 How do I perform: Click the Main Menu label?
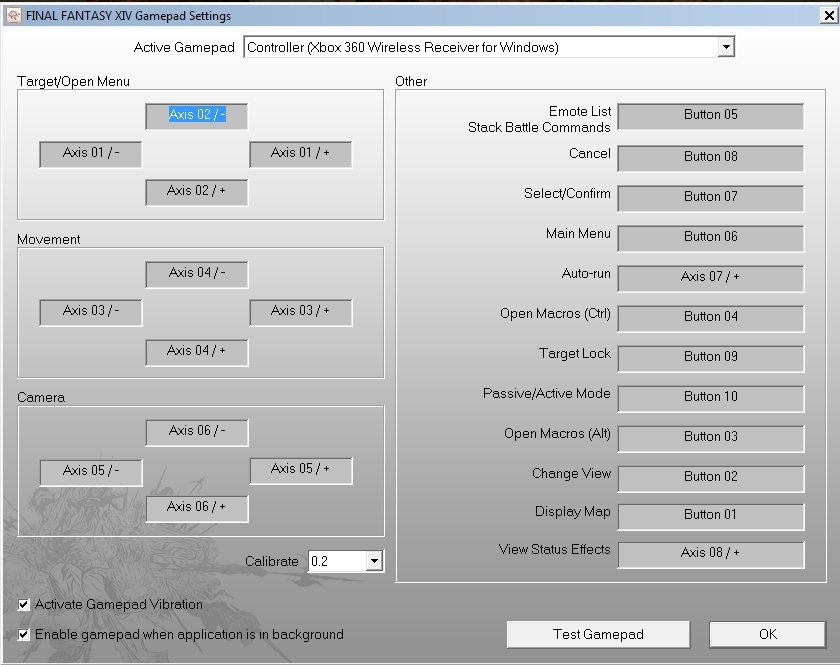pyautogui.click(x=578, y=234)
